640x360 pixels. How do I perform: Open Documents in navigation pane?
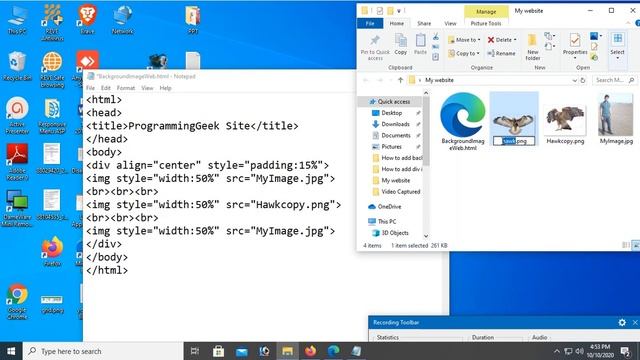click(396, 135)
